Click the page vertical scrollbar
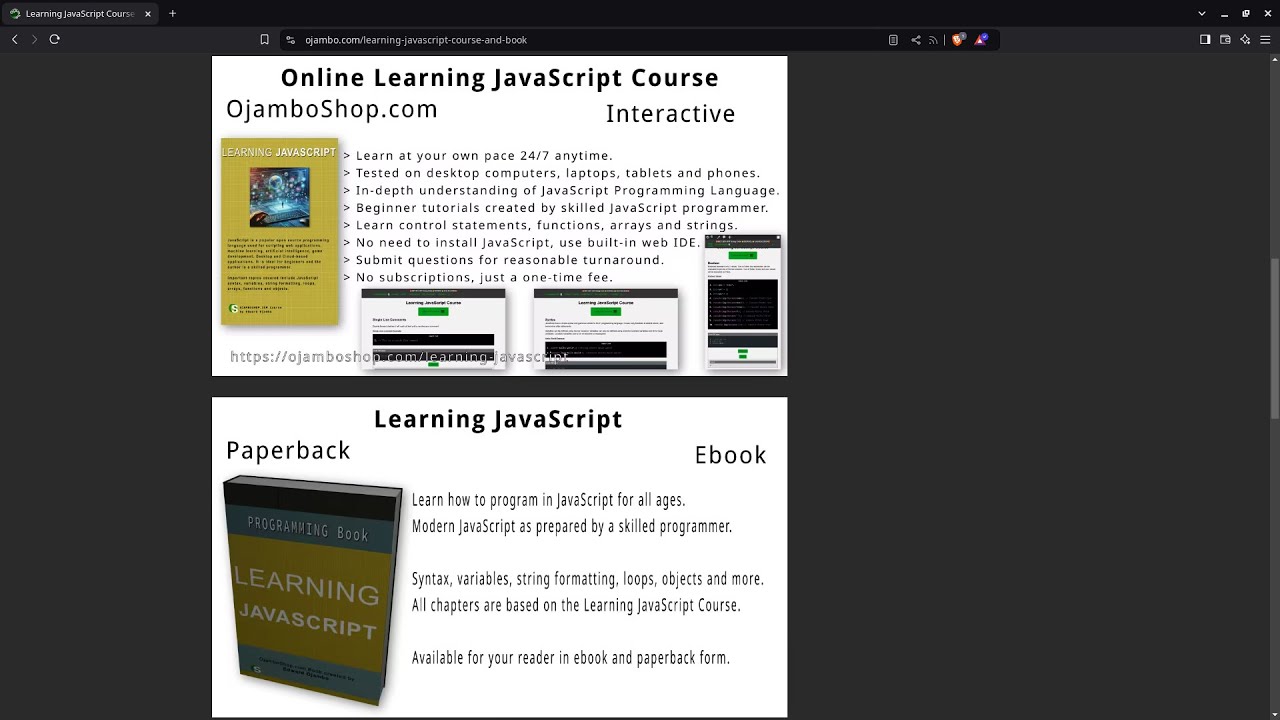This screenshot has width=1280, height=720. [1274, 340]
